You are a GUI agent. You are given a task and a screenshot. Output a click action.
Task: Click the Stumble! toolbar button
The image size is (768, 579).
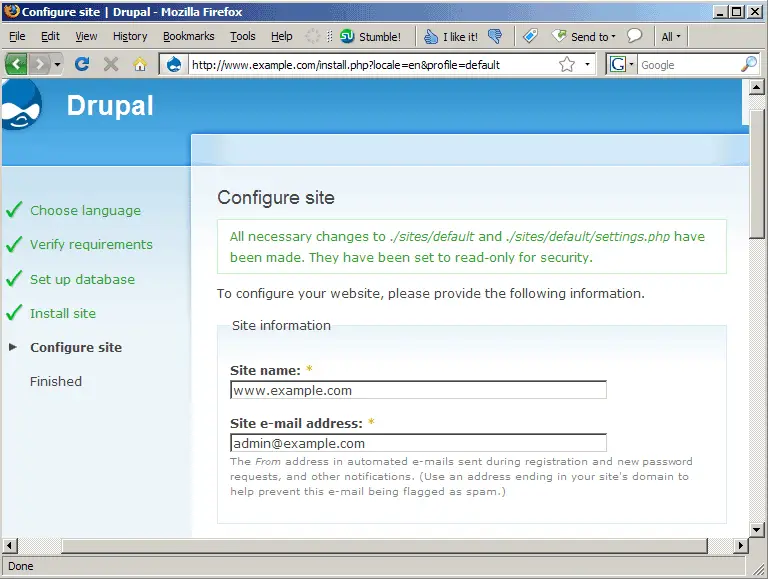pyautogui.click(x=370, y=37)
